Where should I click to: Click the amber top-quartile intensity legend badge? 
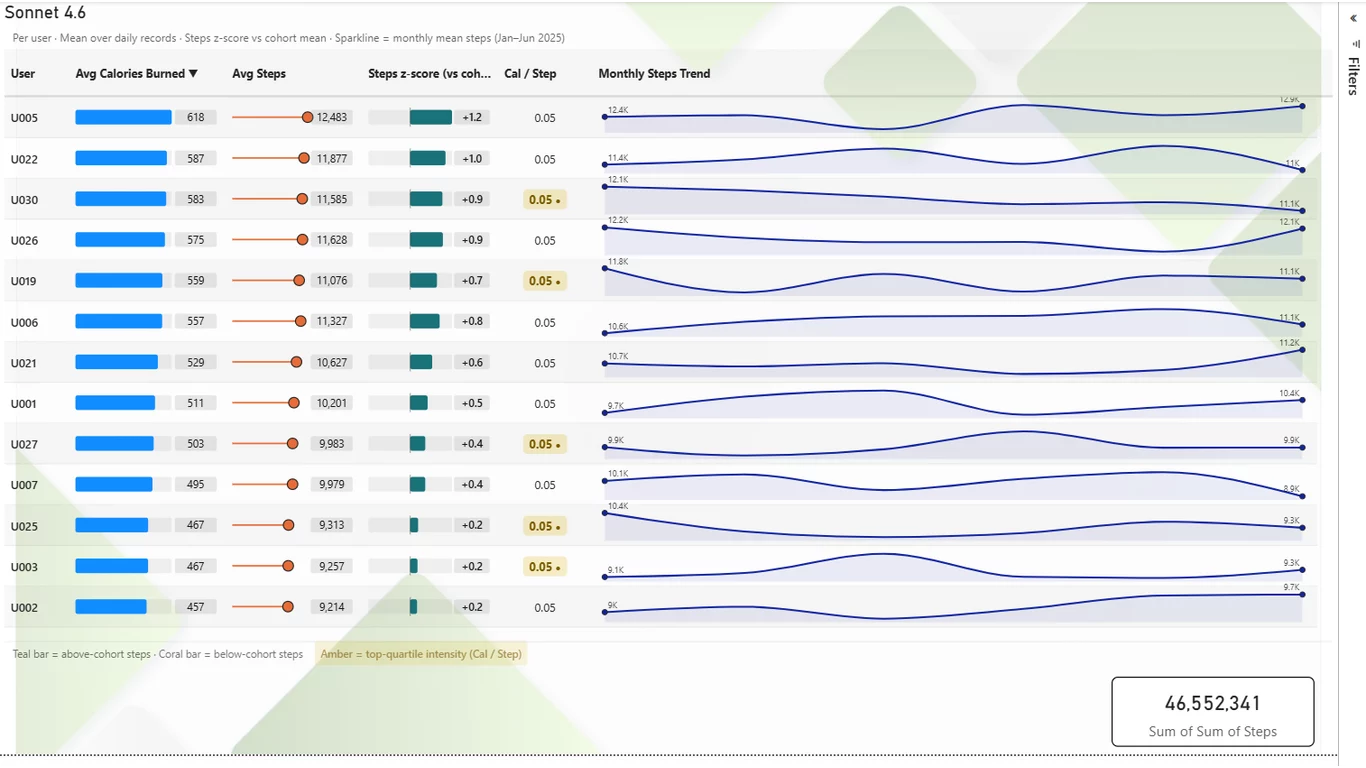click(x=421, y=654)
